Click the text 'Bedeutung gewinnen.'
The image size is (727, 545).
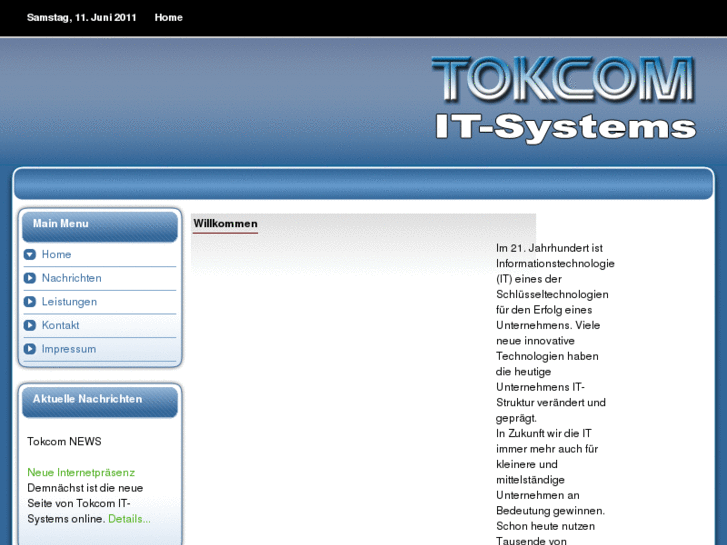(550, 511)
